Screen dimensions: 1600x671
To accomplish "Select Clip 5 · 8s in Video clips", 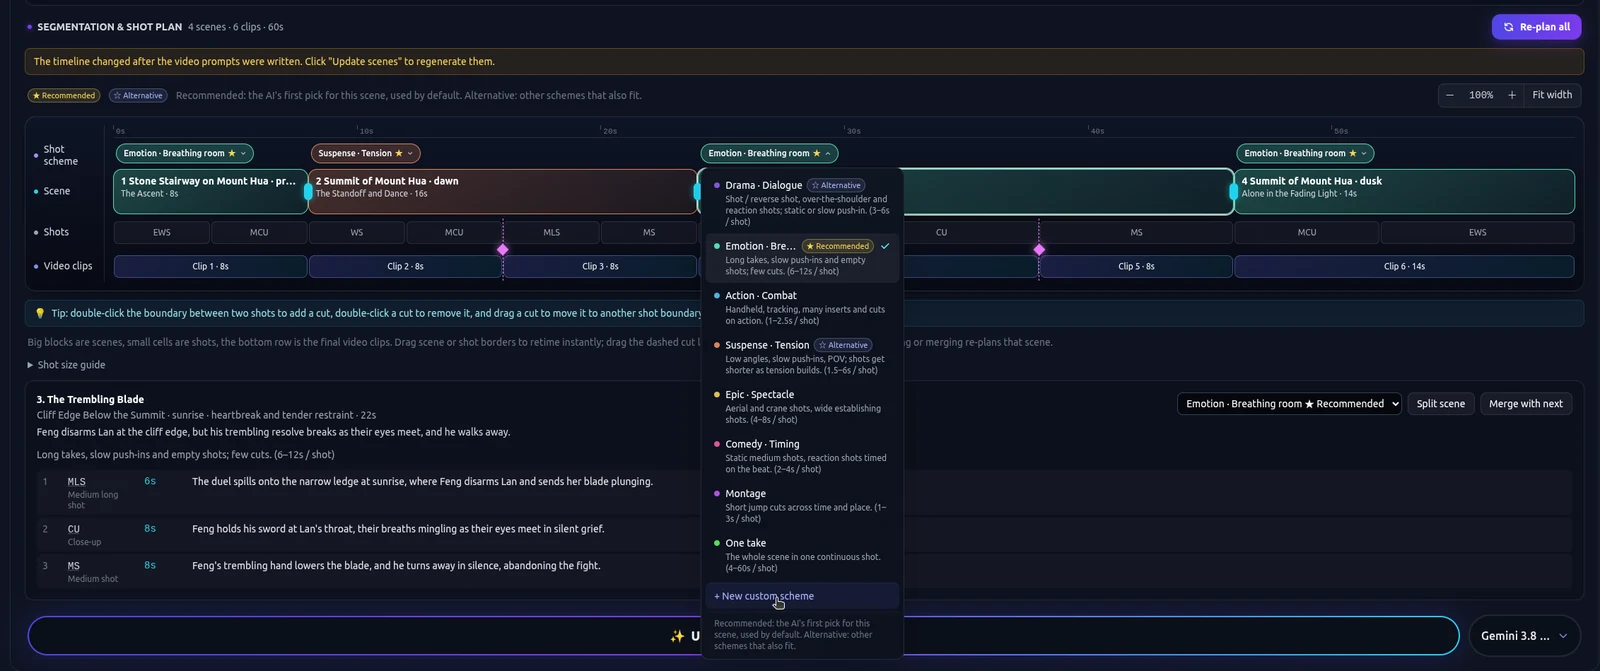I will click(1136, 267).
